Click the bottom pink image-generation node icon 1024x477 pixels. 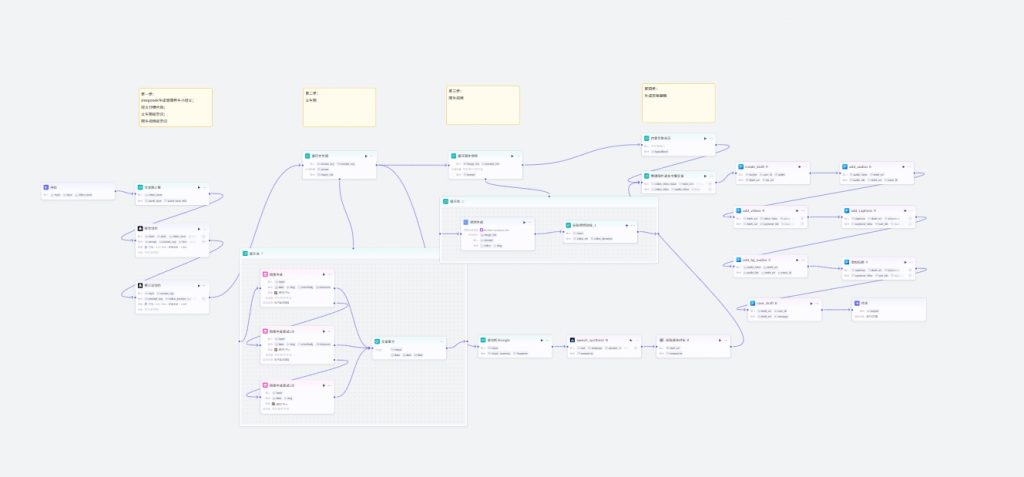[x=266, y=386]
